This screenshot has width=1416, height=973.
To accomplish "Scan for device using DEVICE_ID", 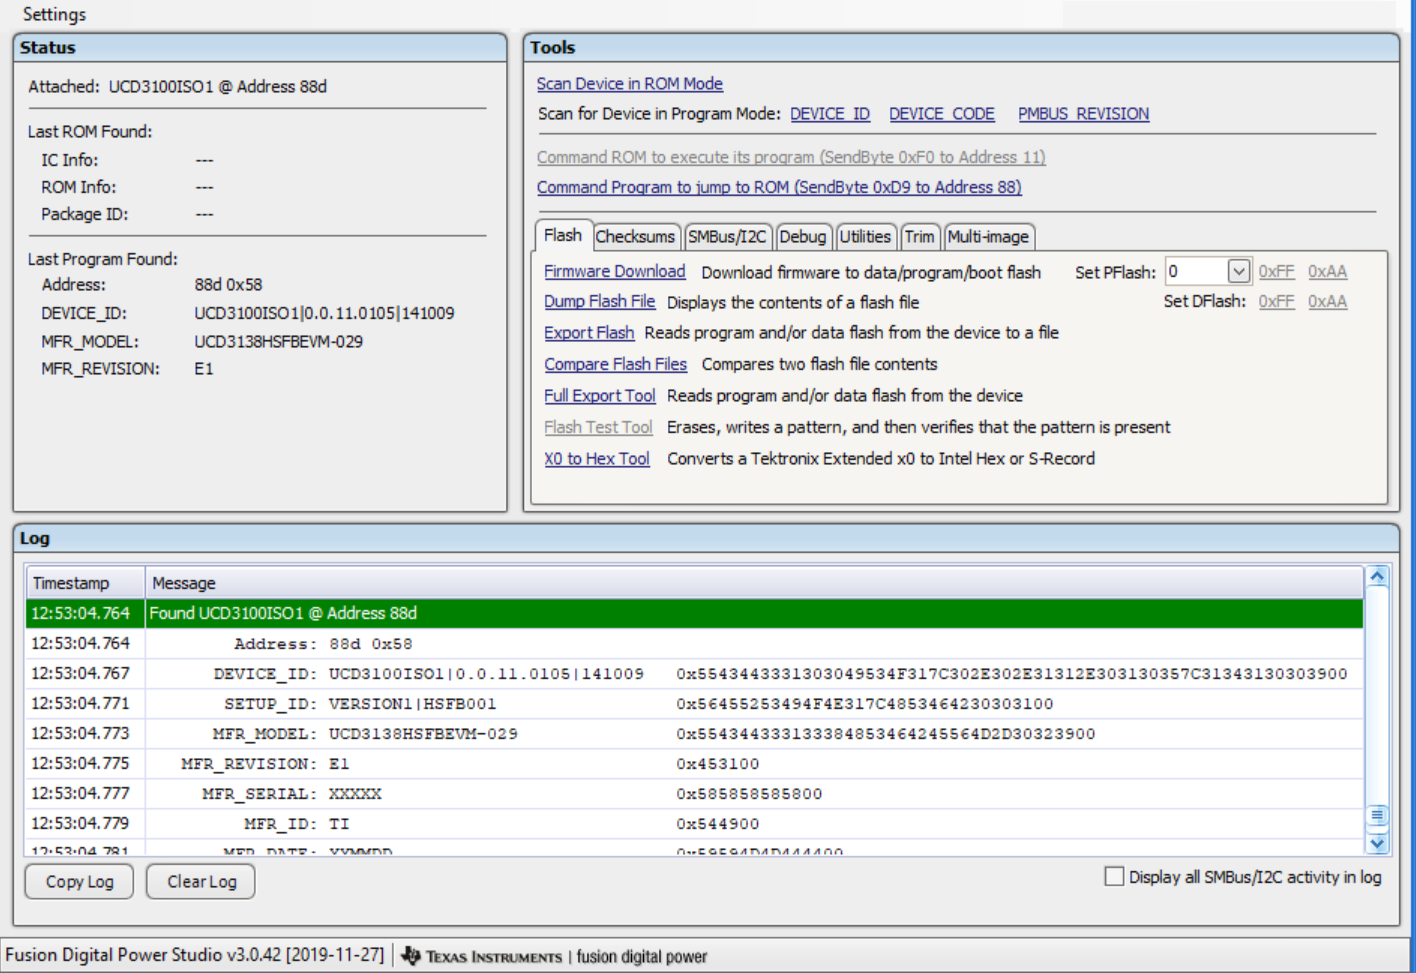I will [830, 114].
